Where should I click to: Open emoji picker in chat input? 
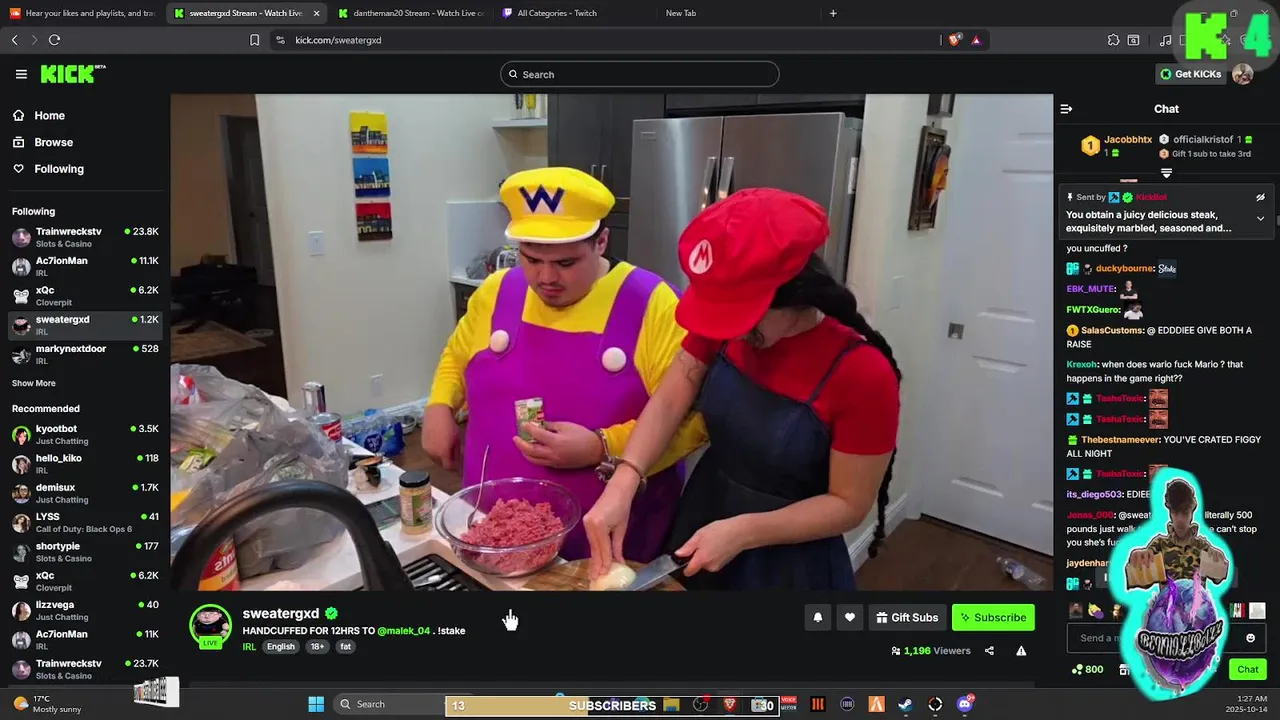[1250, 638]
